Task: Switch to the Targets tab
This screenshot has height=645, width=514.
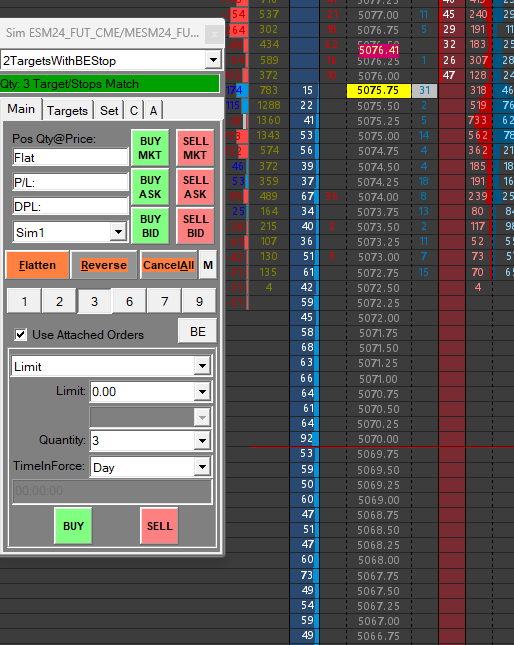Action: (67, 110)
